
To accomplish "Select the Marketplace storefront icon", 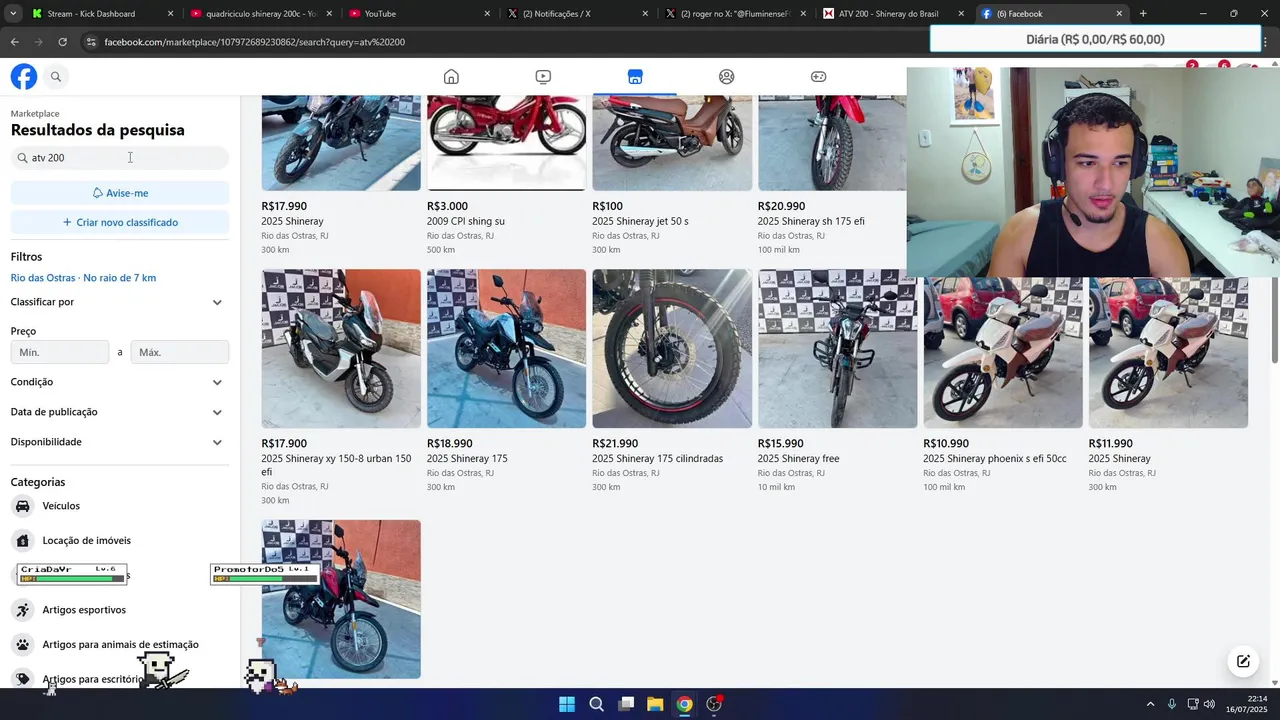I will 635,76.
